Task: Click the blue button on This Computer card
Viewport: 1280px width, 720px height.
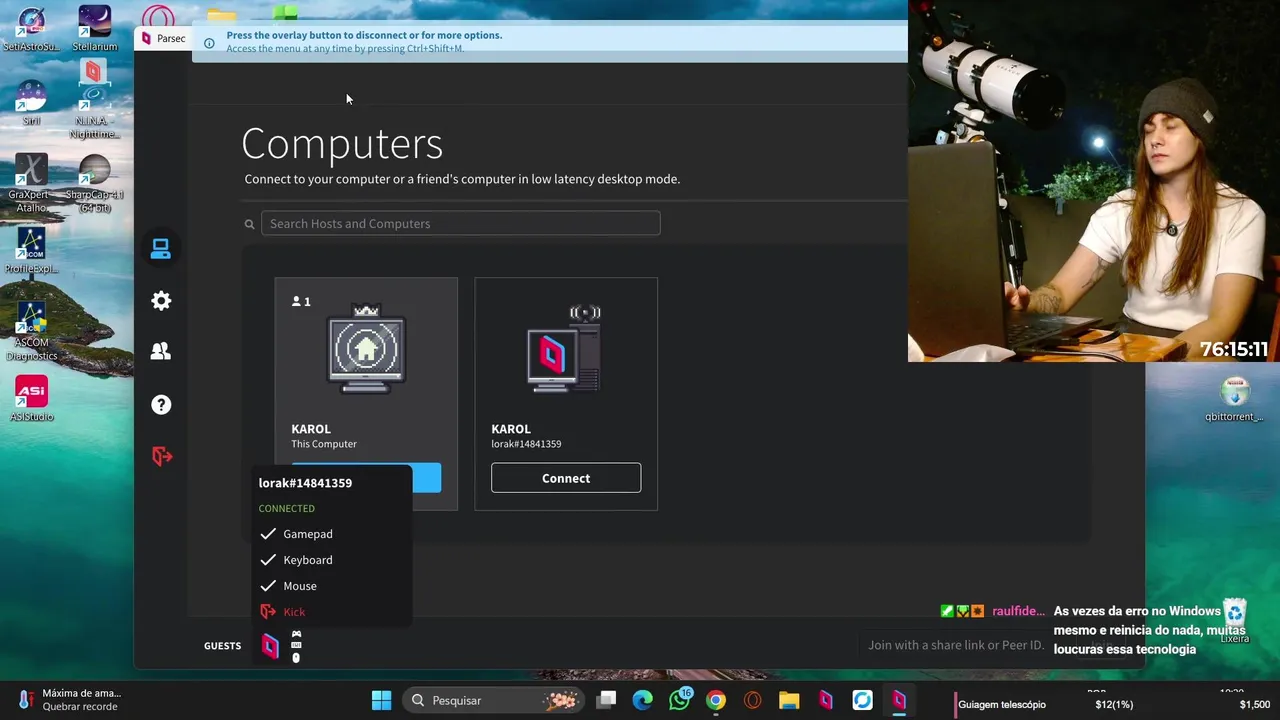Action: 426,478
